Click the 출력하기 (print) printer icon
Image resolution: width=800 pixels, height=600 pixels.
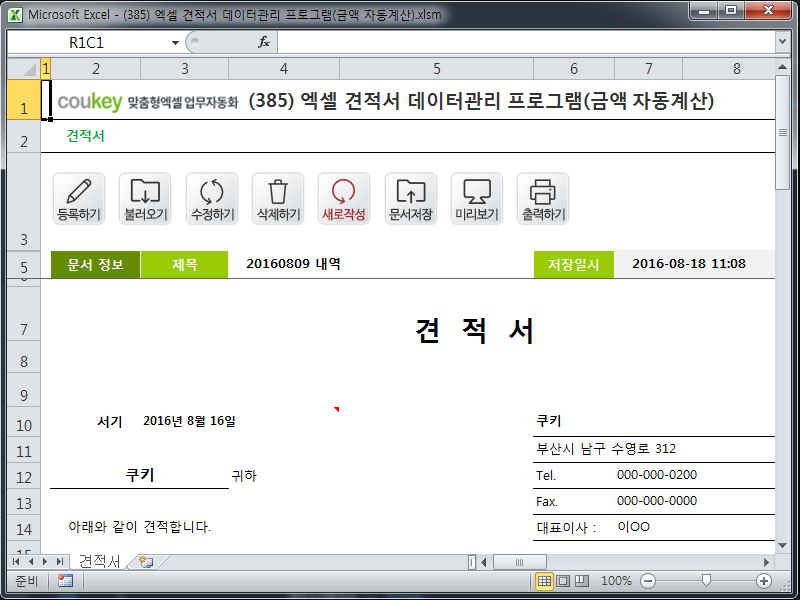click(543, 199)
